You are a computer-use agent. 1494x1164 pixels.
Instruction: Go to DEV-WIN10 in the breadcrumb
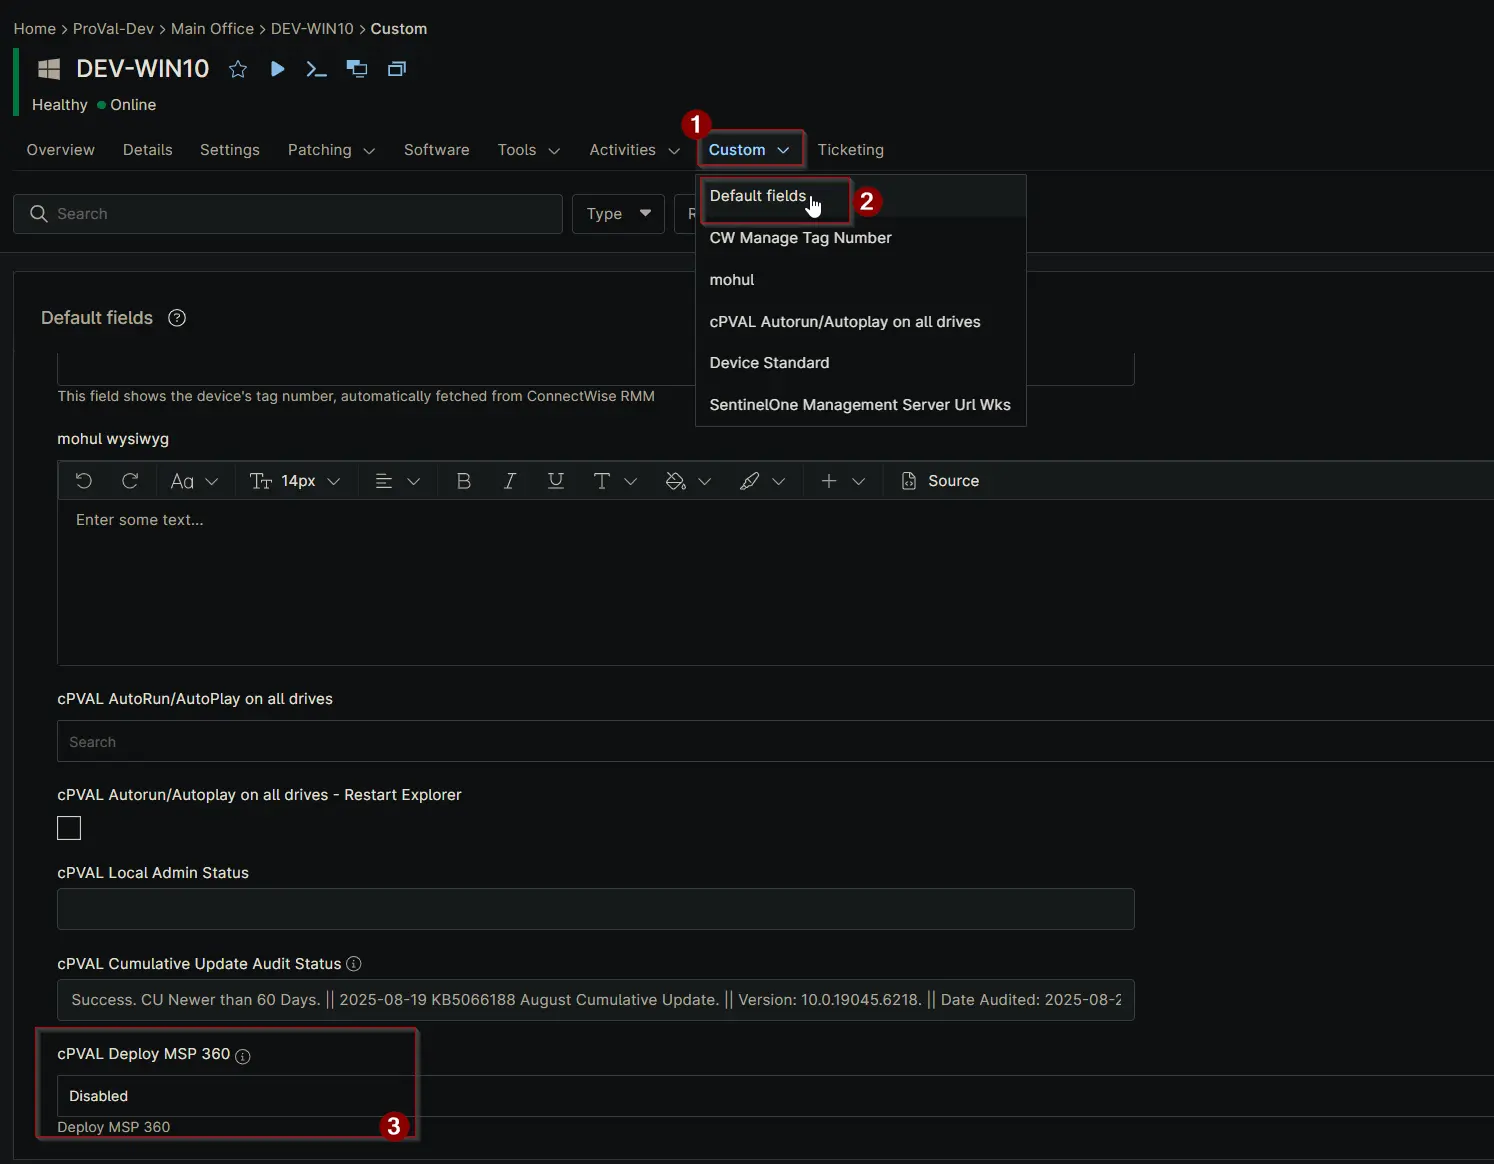312,29
